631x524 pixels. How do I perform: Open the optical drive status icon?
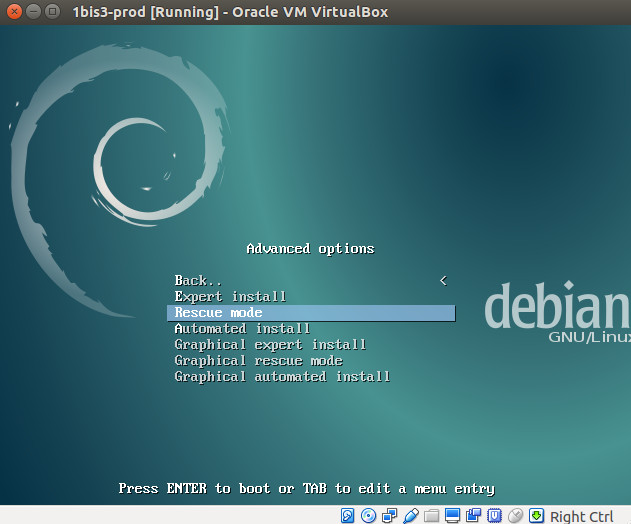[x=368, y=516]
